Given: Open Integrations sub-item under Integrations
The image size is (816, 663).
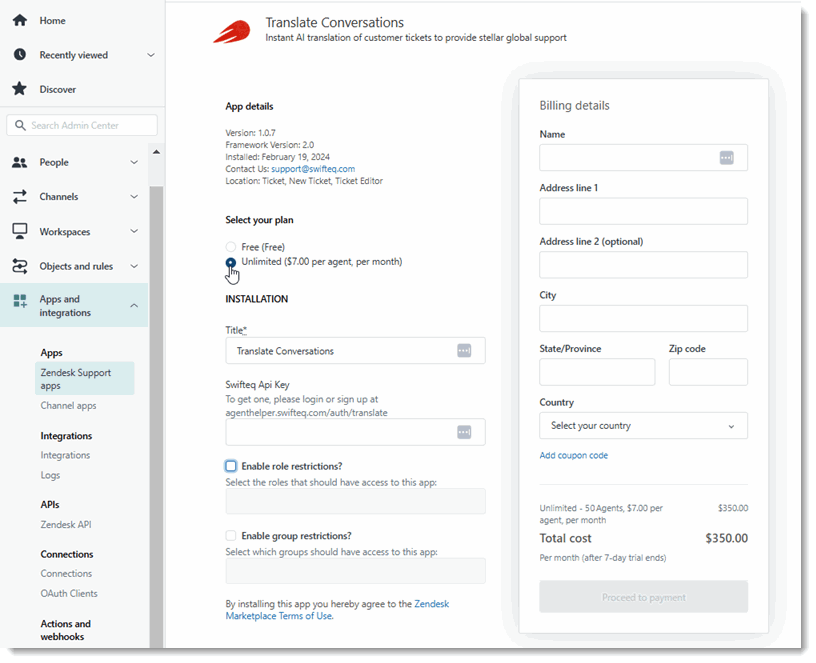Looking at the screenshot, I should pos(65,455).
